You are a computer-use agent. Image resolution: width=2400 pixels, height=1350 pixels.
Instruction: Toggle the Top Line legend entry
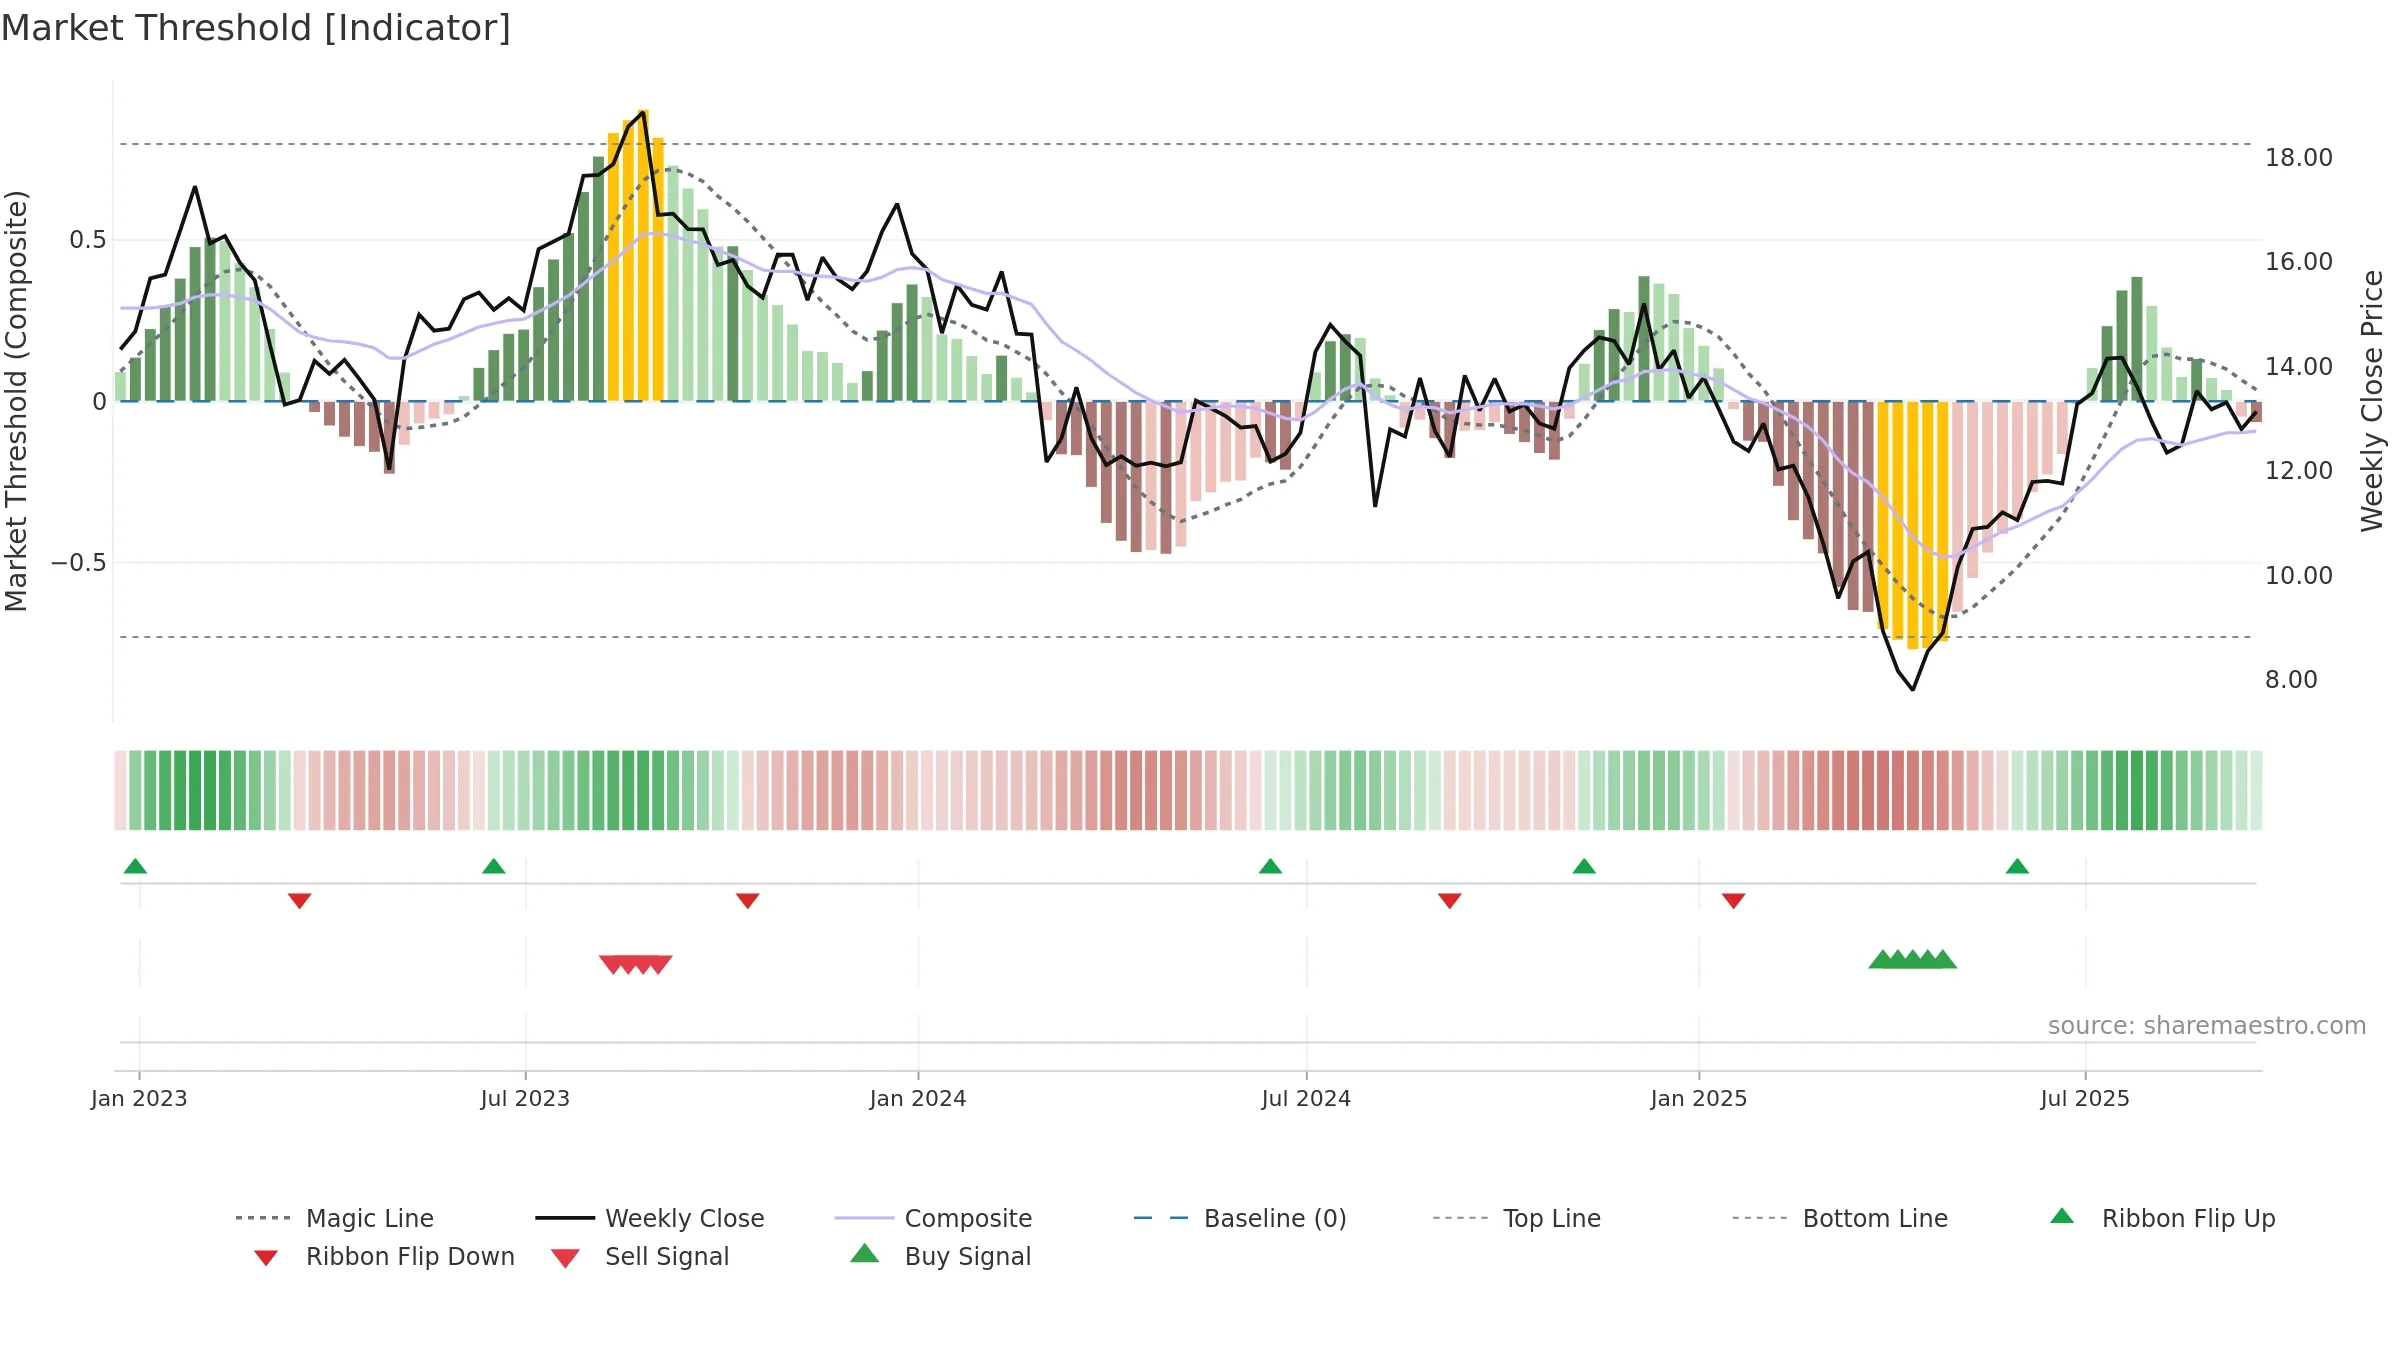tap(1516, 1218)
